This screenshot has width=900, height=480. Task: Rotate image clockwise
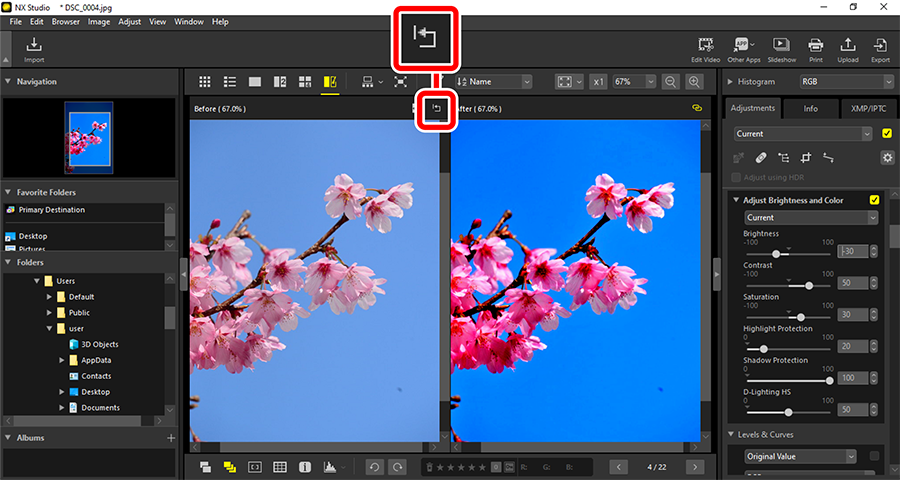tap(396, 467)
